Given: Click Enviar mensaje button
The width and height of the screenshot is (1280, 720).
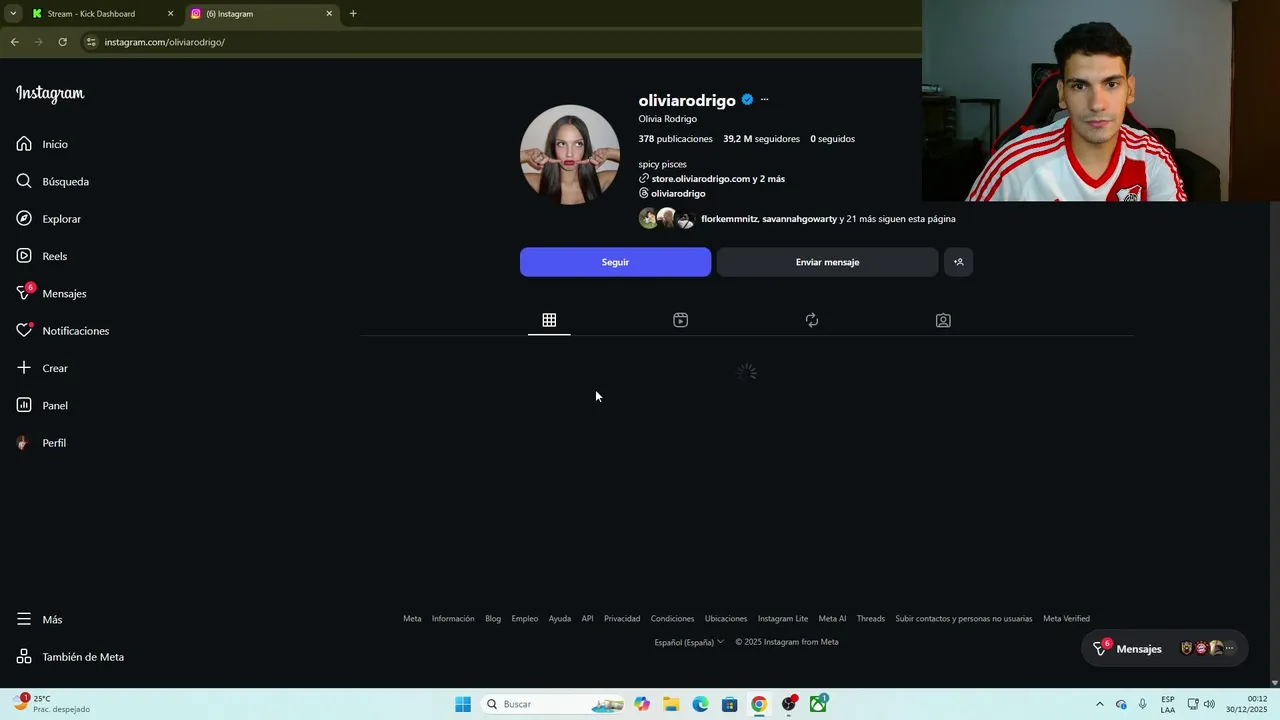Looking at the screenshot, I should [827, 262].
